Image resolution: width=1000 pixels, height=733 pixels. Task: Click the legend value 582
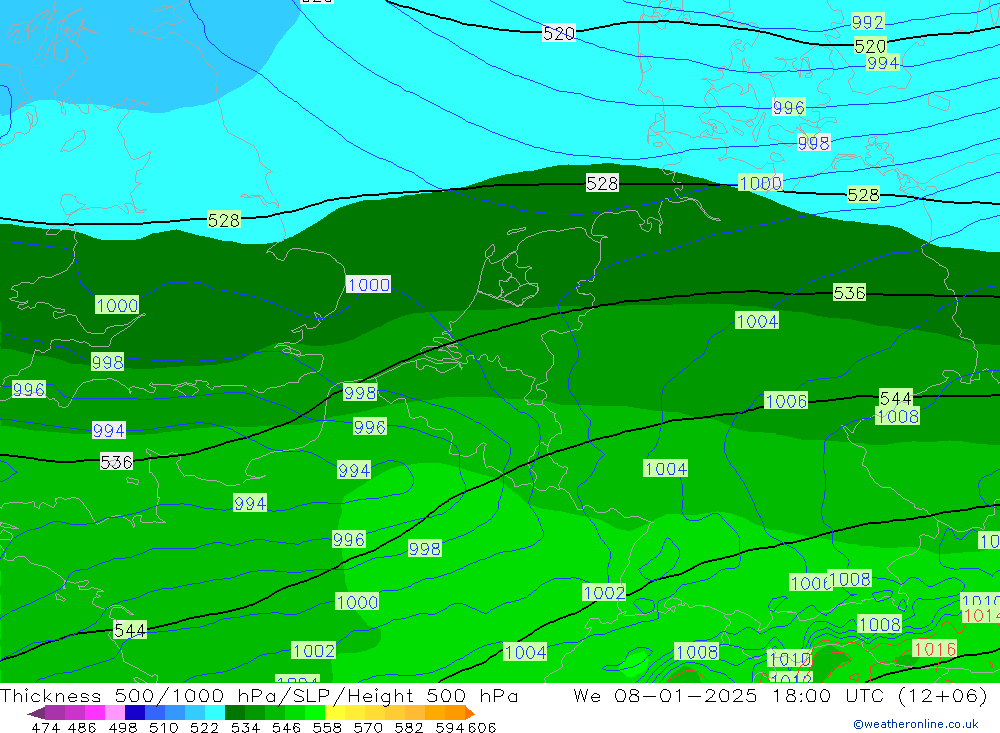coord(408,727)
